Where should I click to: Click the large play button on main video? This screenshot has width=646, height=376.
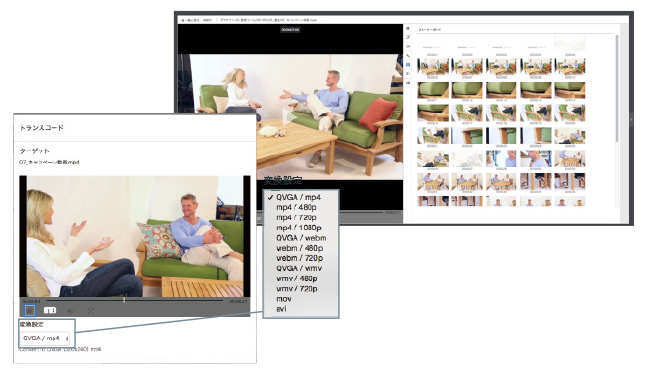pos(290,117)
